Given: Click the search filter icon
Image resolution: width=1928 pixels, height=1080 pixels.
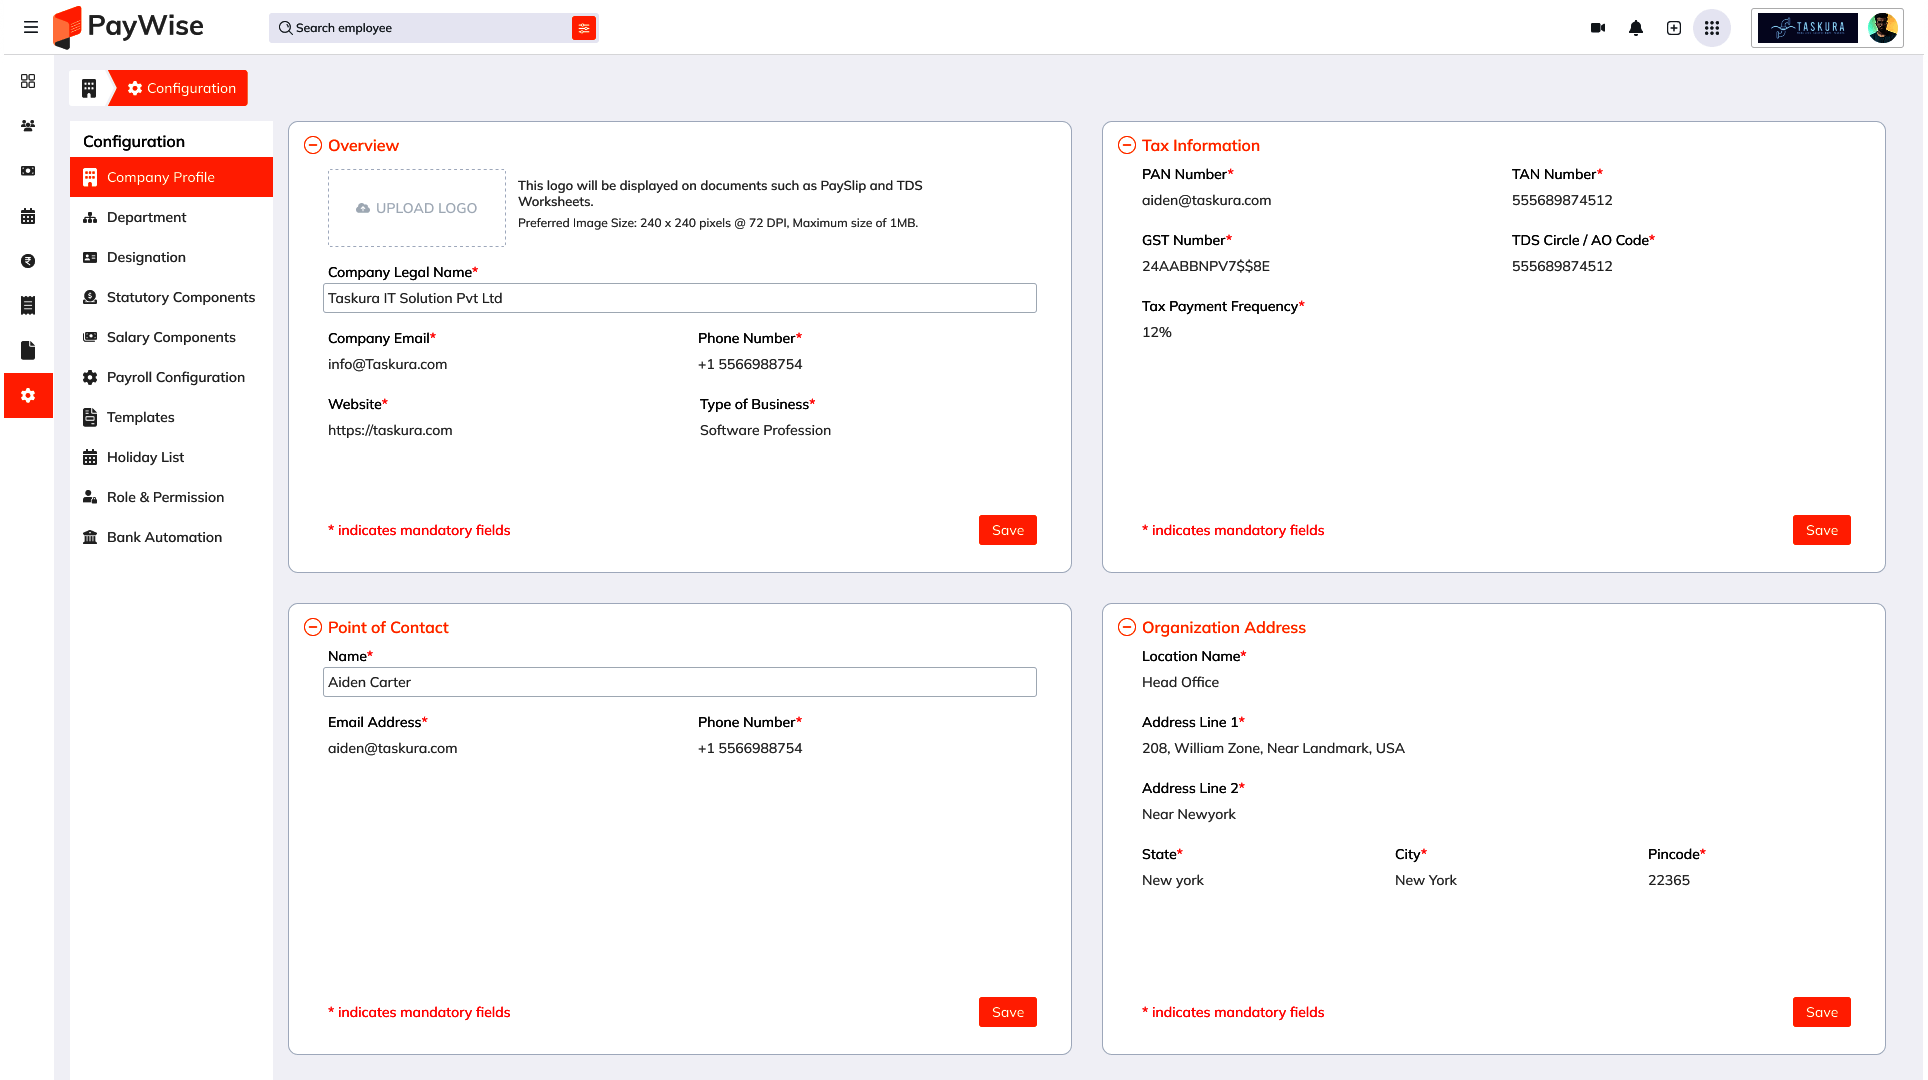Looking at the screenshot, I should tap(584, 28).
